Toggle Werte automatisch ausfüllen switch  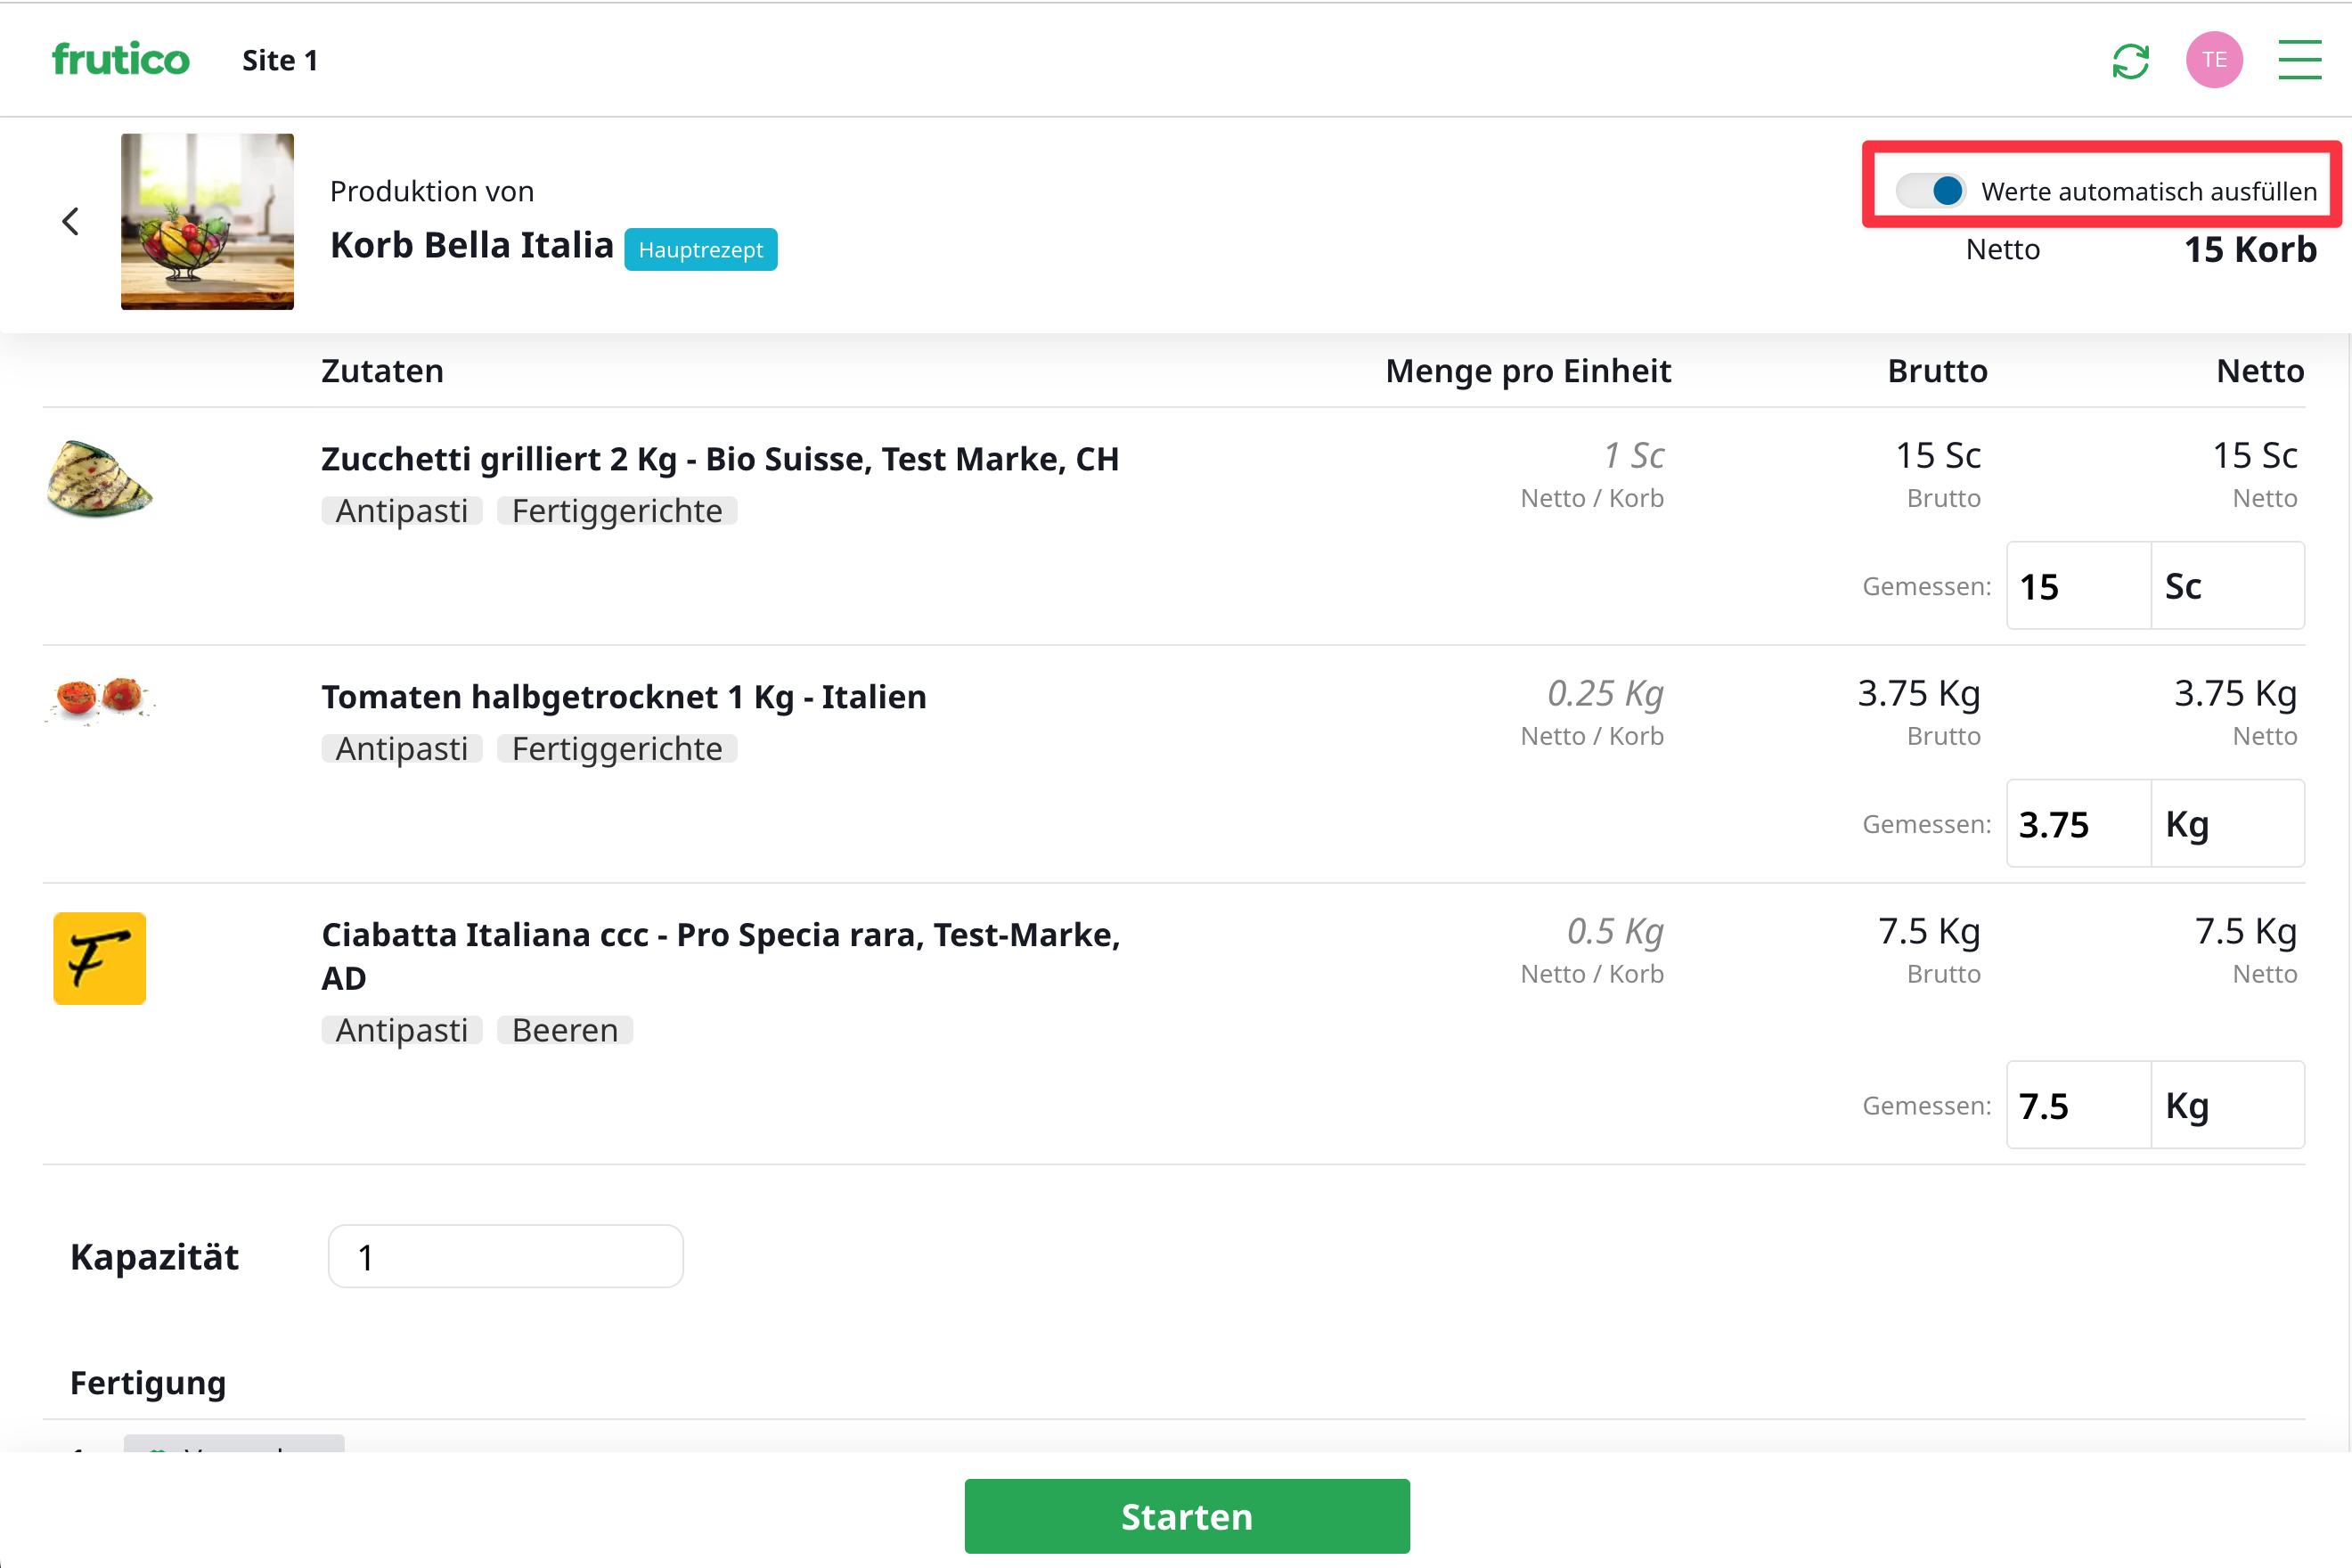click(x=1931, y=191)
